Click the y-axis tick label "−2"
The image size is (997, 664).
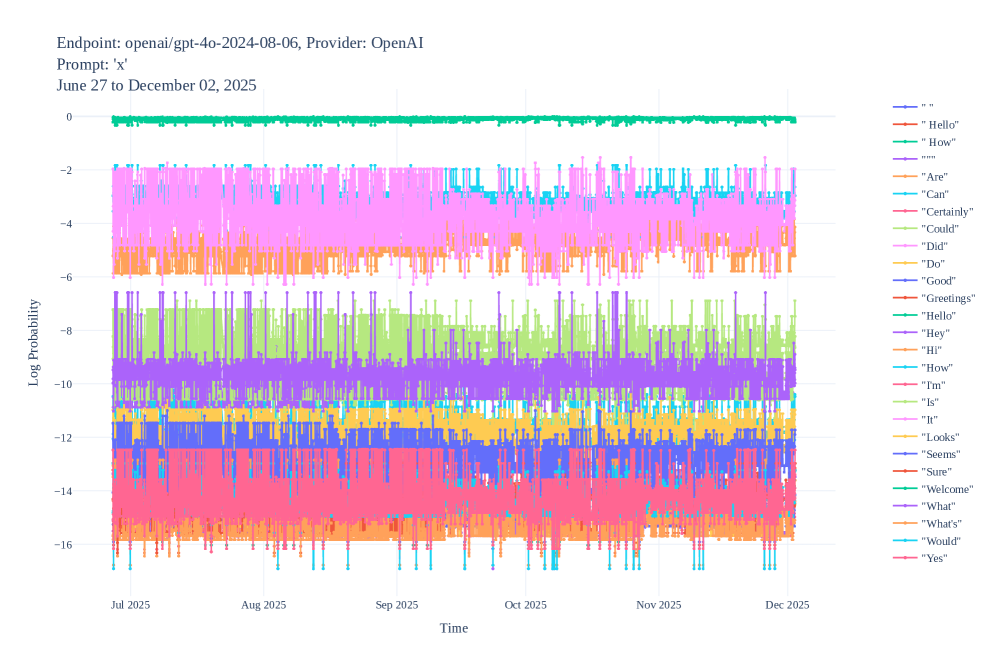coord(66,170)
